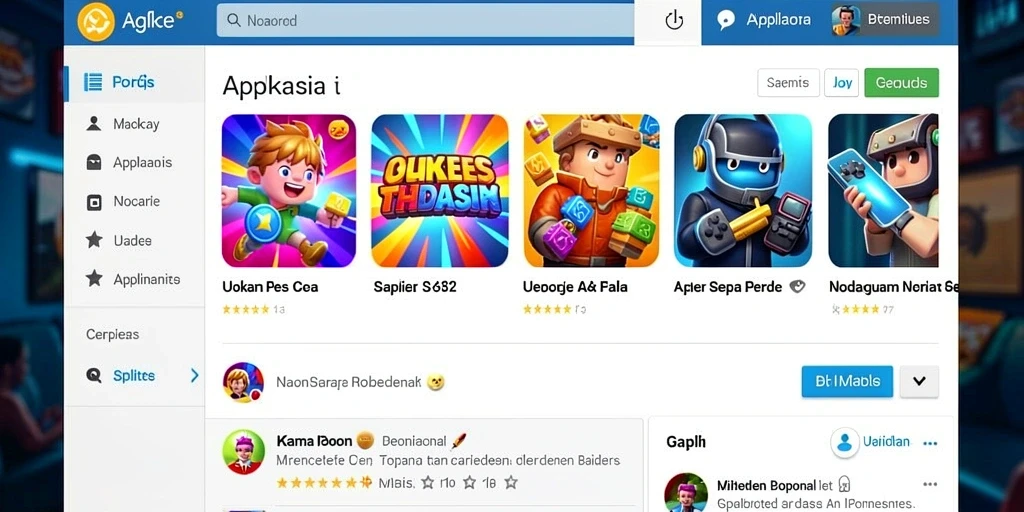
Task: Click the Joy button
Action: click(842, 83)
